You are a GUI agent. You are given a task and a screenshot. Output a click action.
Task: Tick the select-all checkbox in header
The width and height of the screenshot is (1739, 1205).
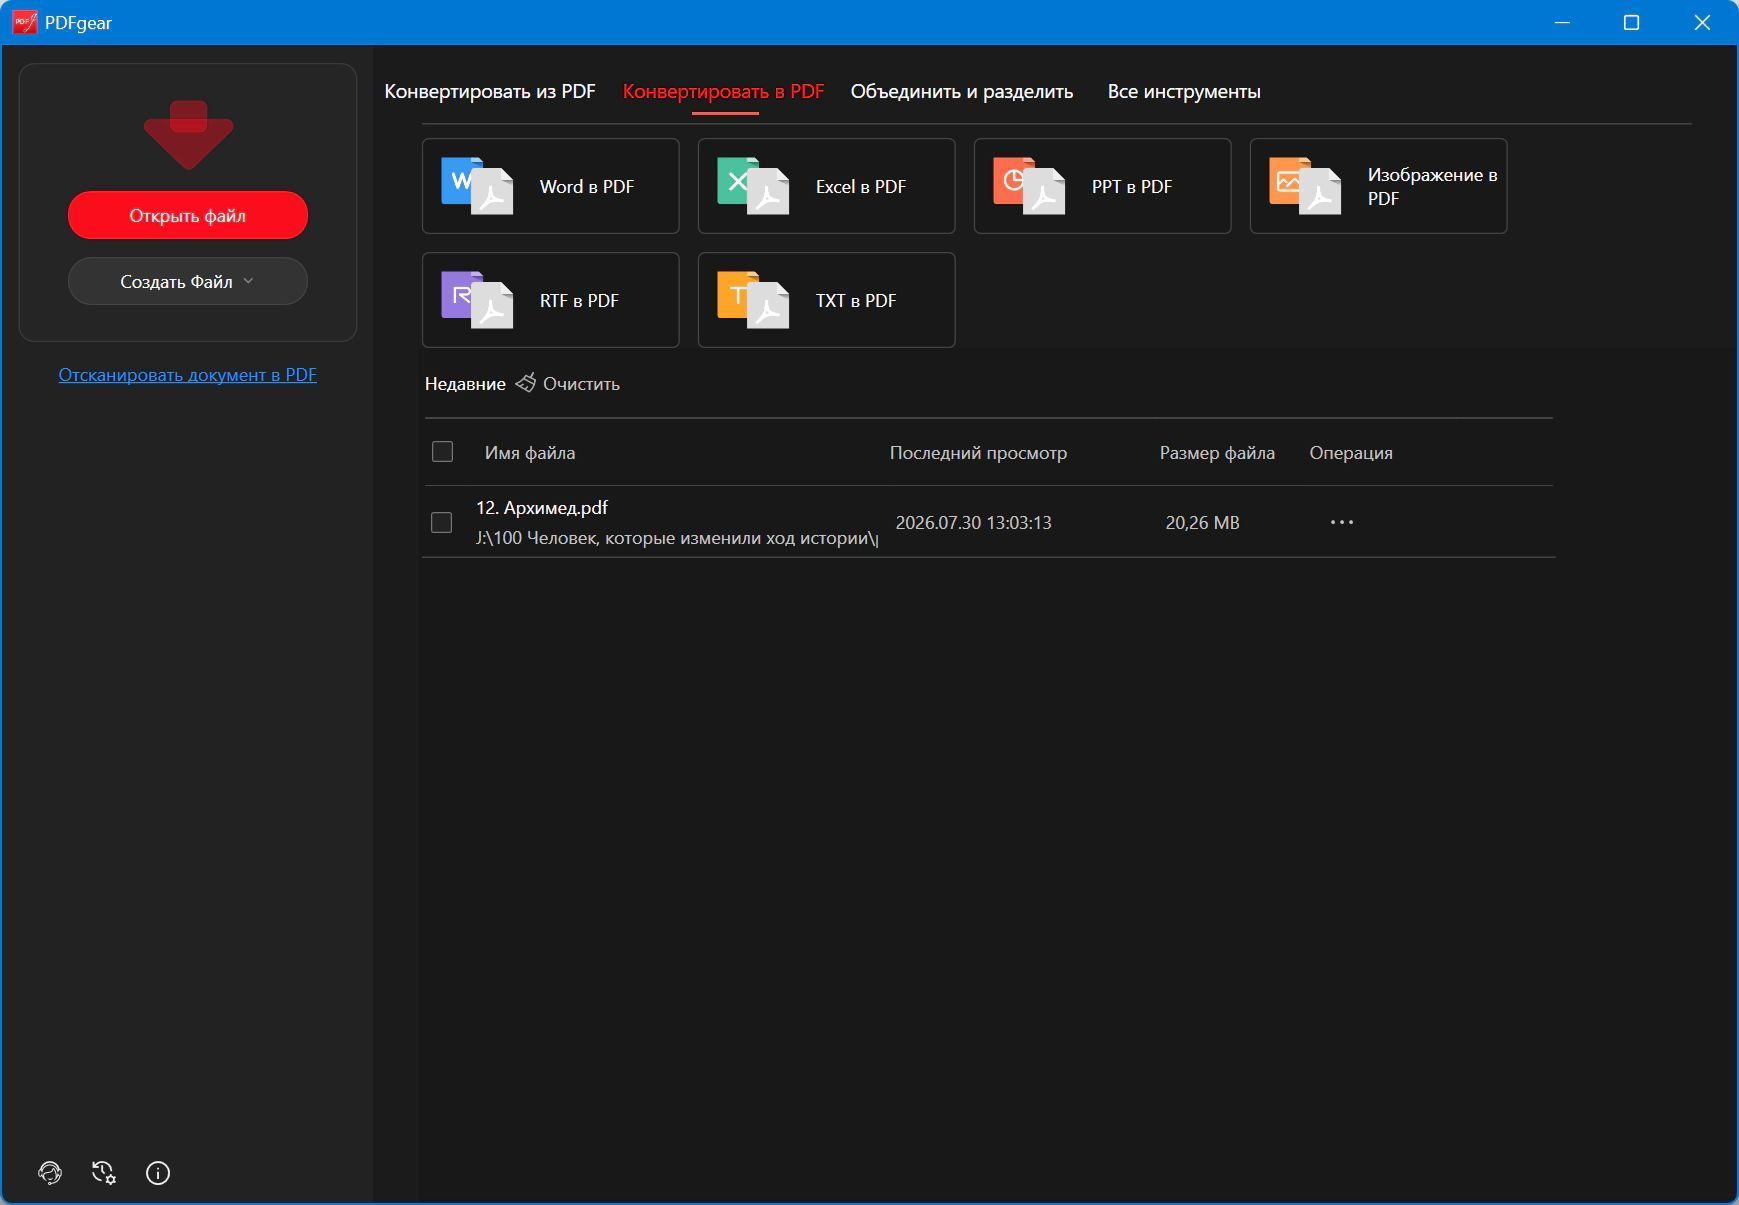point(442,452)
